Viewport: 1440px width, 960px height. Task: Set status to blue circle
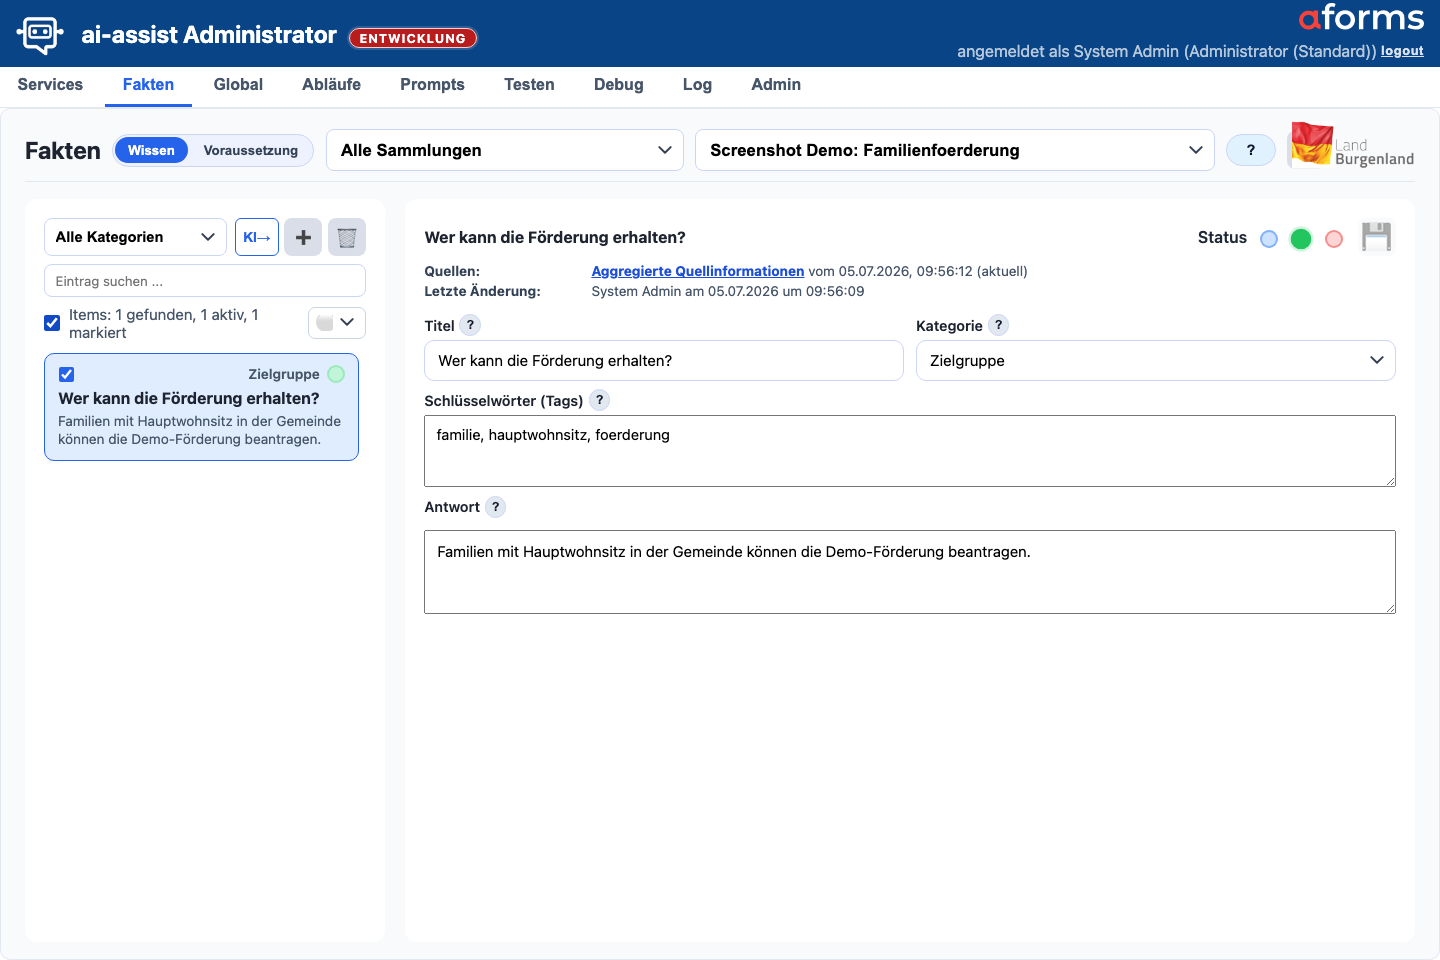1269,239
